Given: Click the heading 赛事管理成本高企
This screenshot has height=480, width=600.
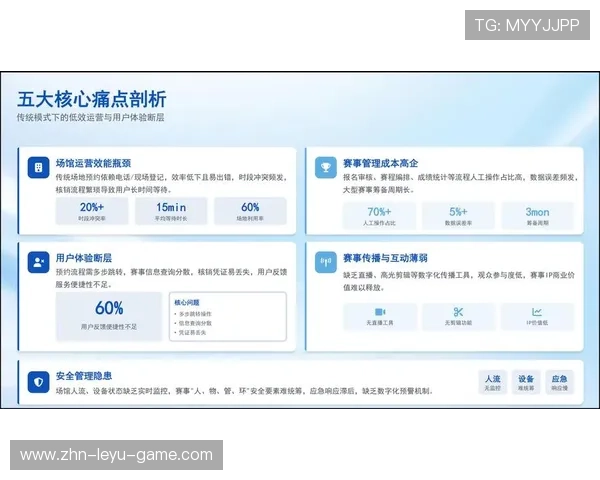Looking at the screenshot, I should tap(380, 163).
